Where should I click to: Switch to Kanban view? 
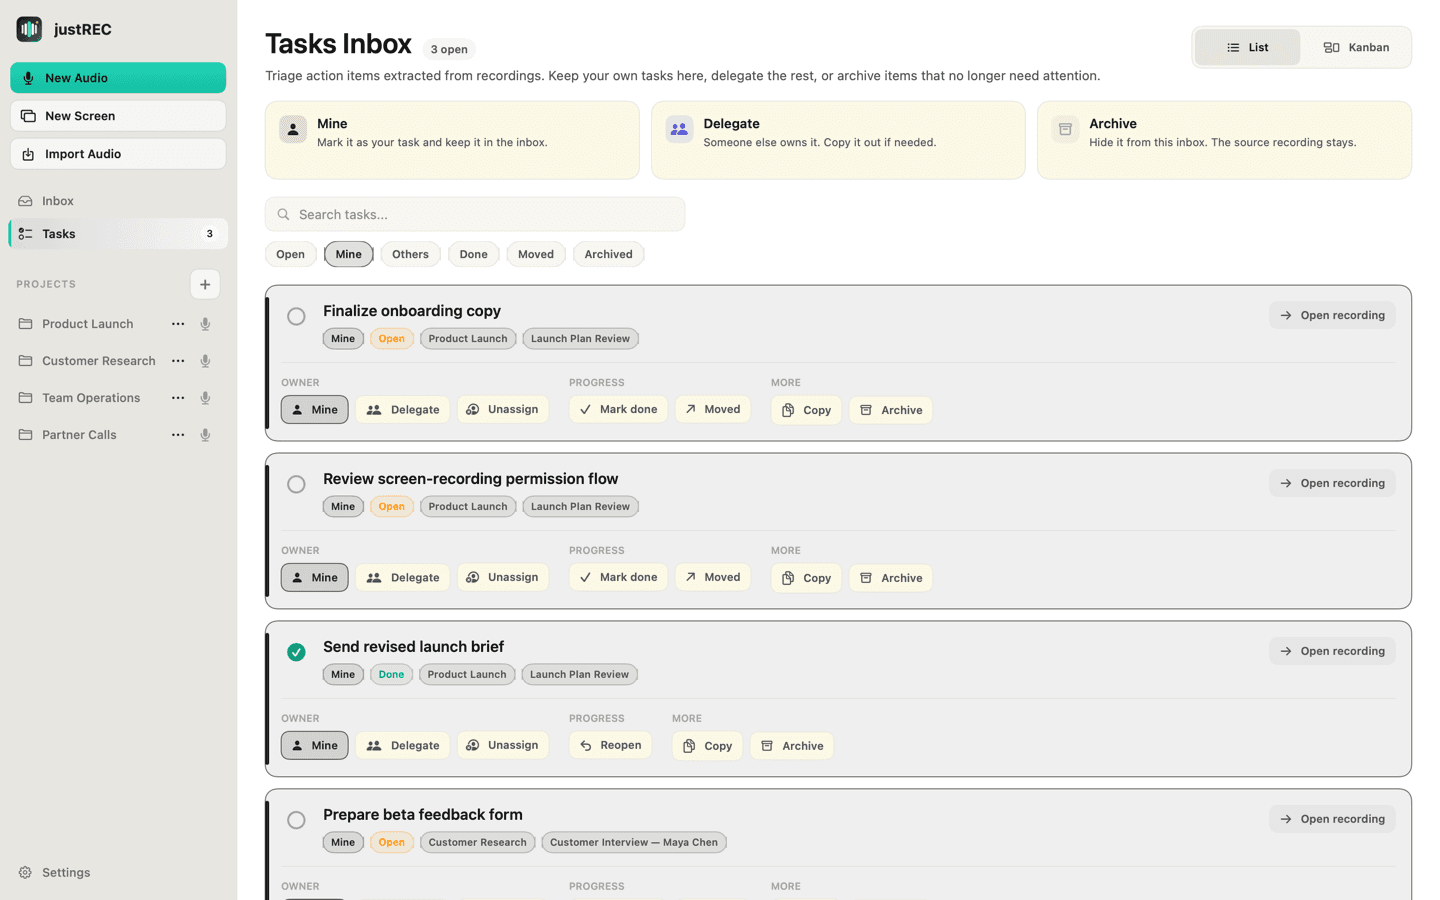tap(1356, 47)
